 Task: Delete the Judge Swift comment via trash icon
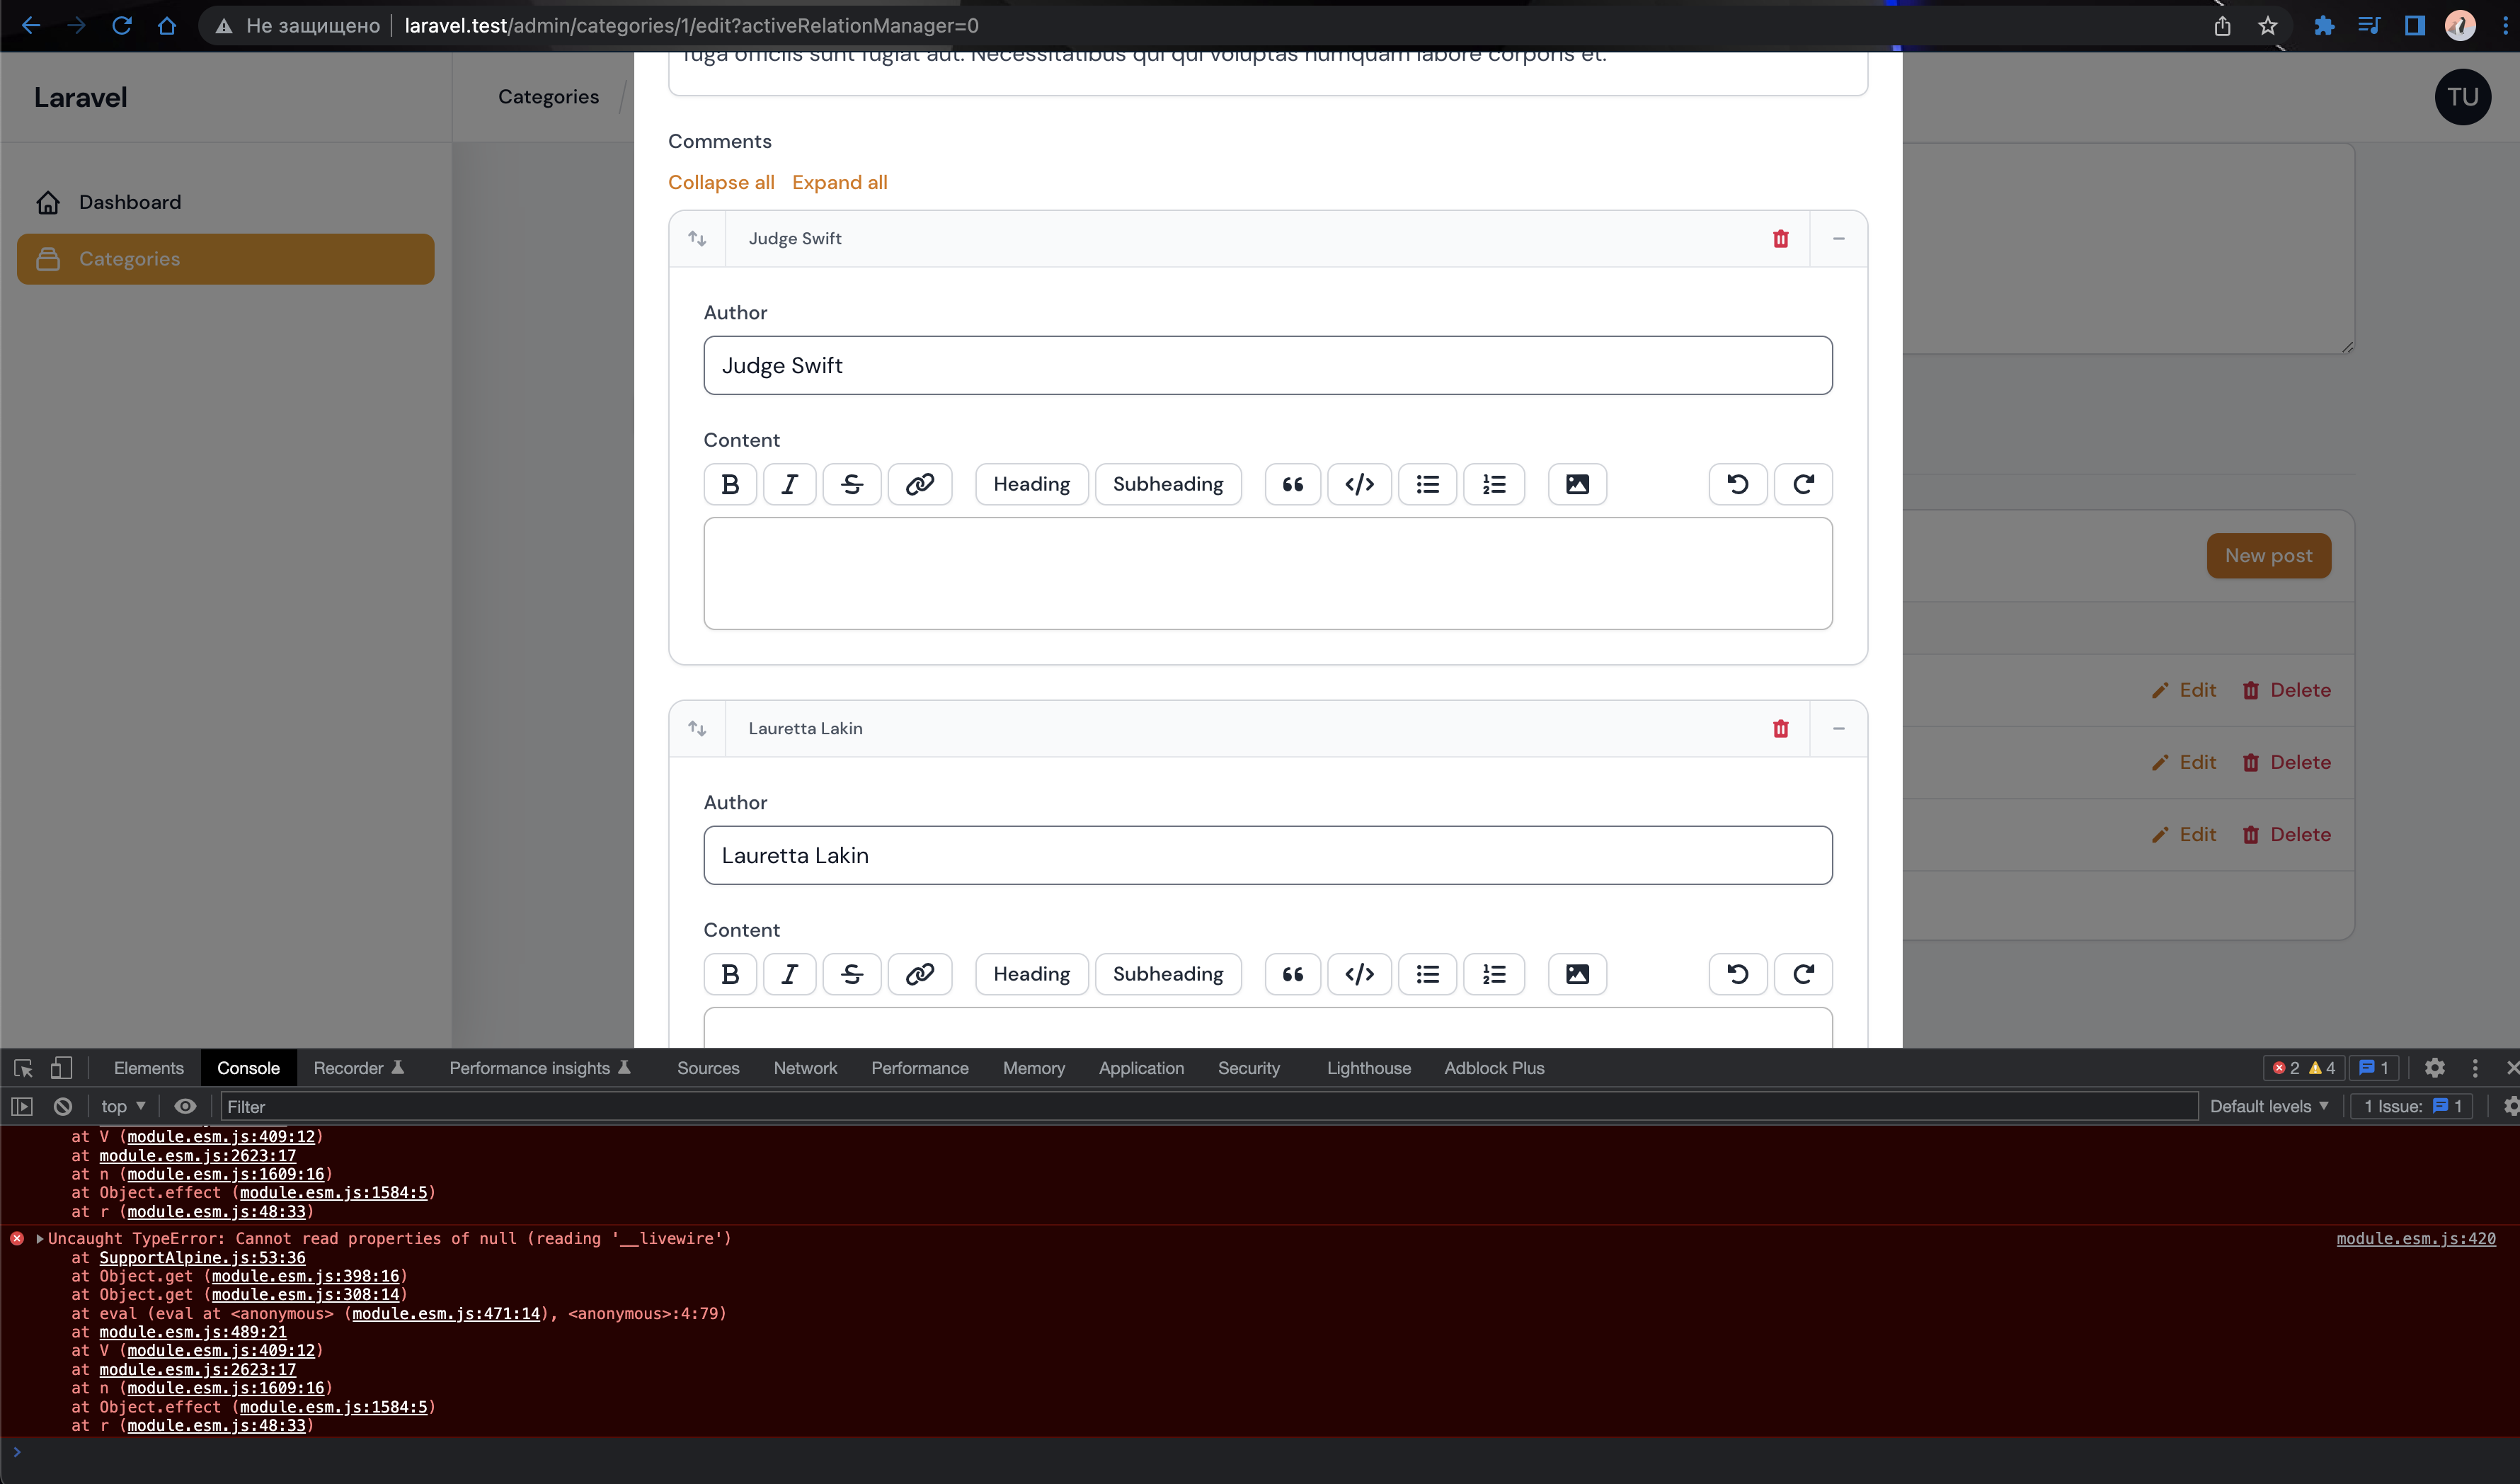tap(1780, 239)
